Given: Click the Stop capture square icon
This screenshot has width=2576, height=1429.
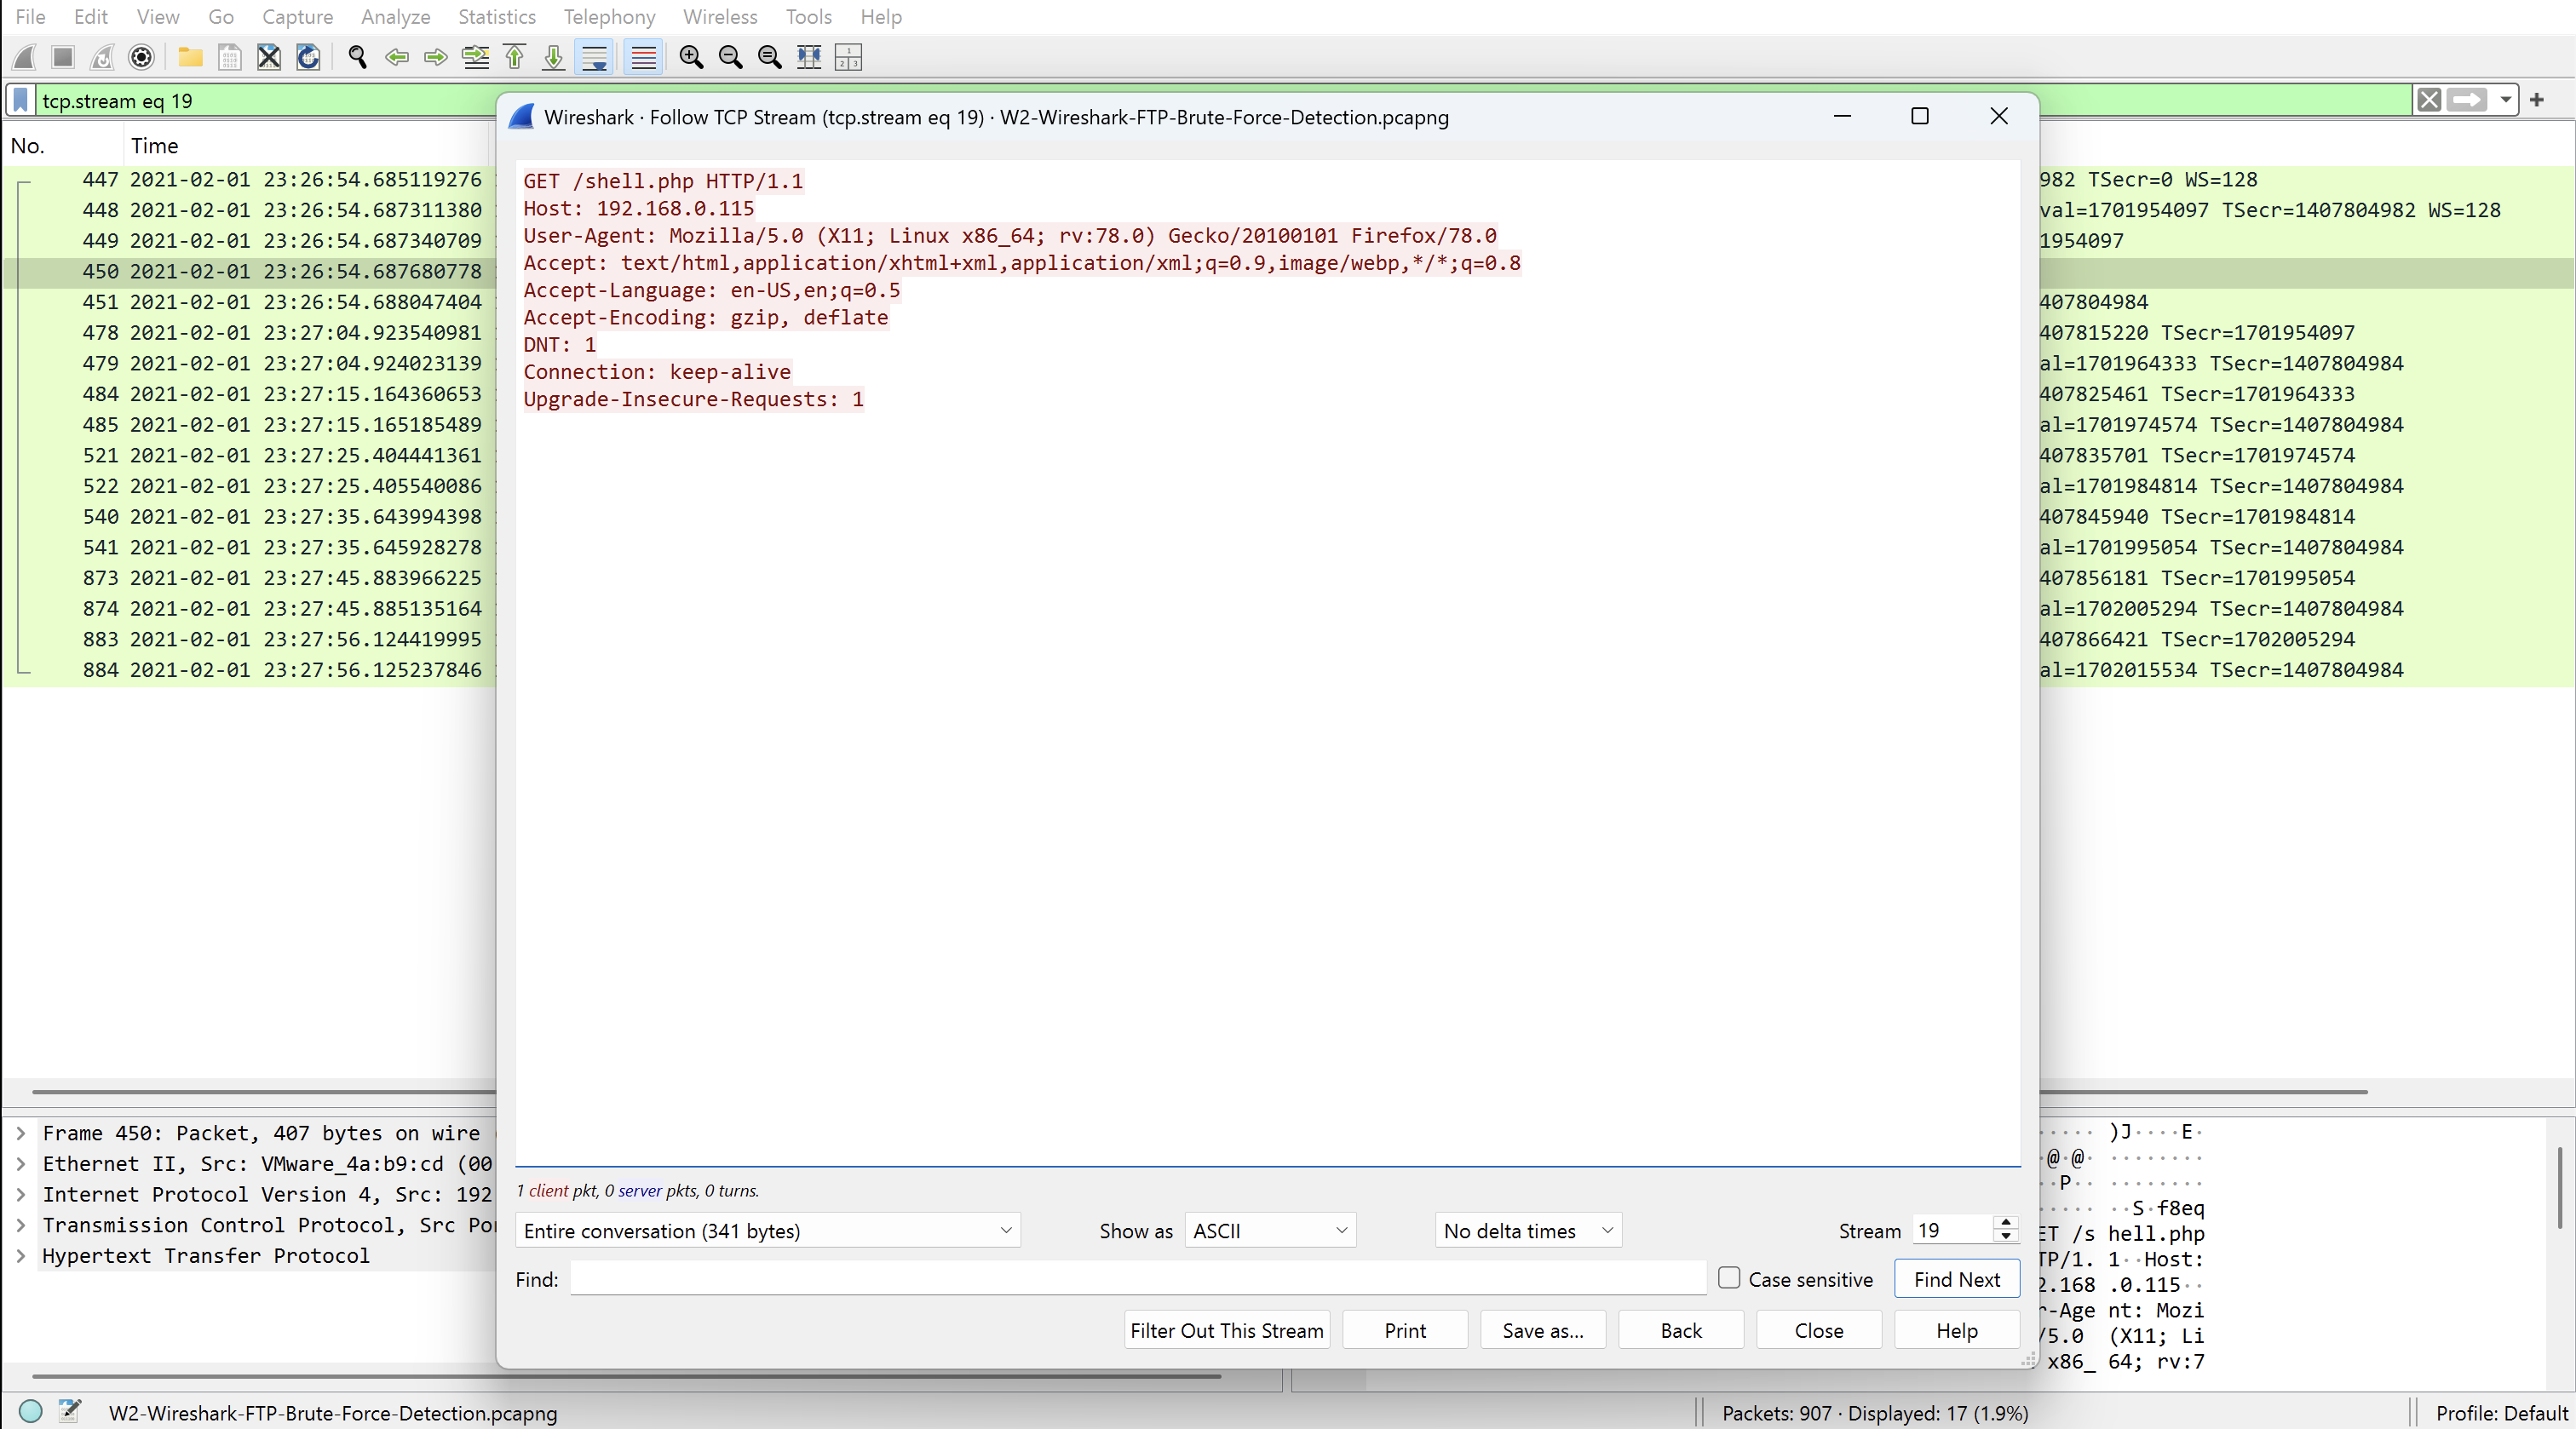Looking at the screenshot, I should pyautogui.click(x=63, y=57).
